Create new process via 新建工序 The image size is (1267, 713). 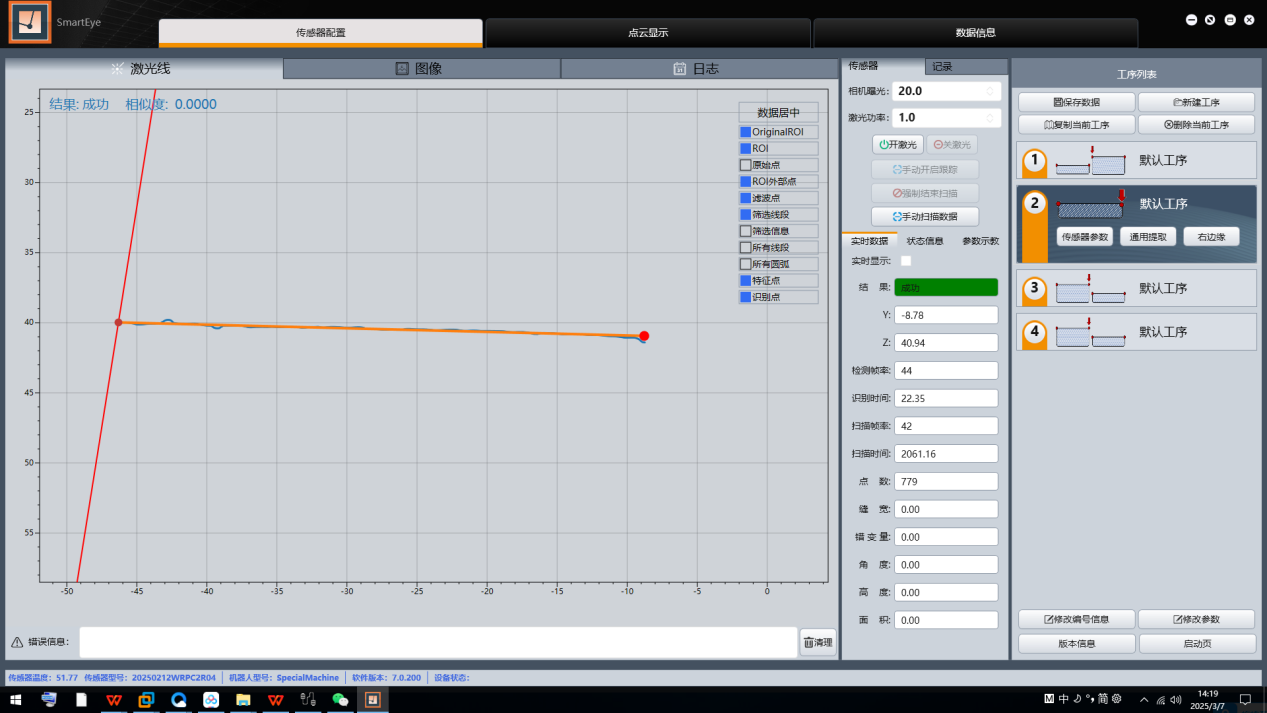tap(1196, 102)
